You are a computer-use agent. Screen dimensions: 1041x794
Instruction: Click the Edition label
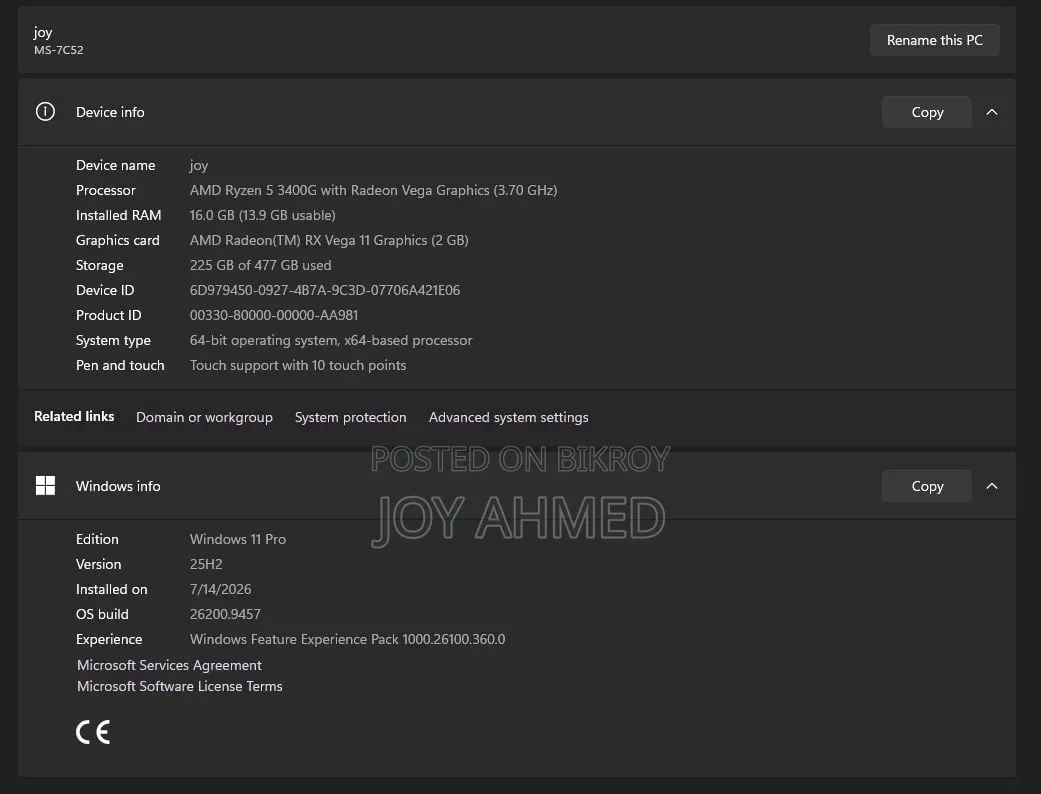point(97,539)
